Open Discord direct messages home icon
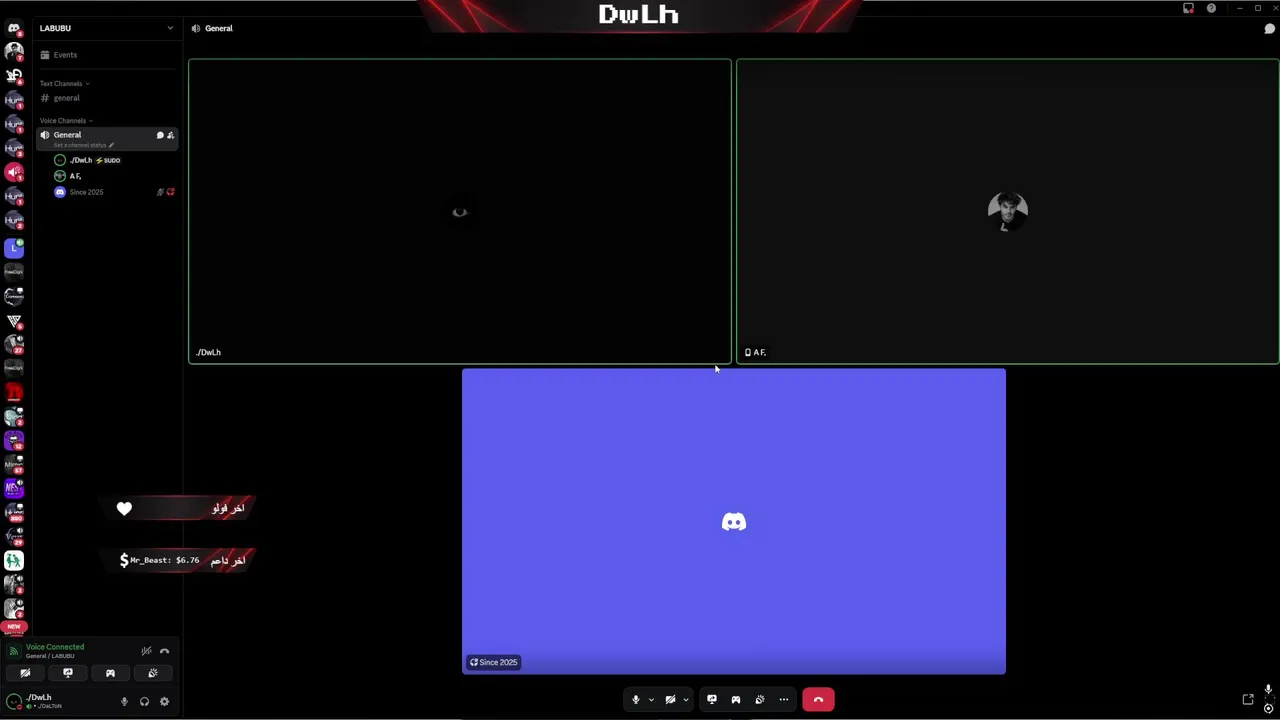 point(14,28)
